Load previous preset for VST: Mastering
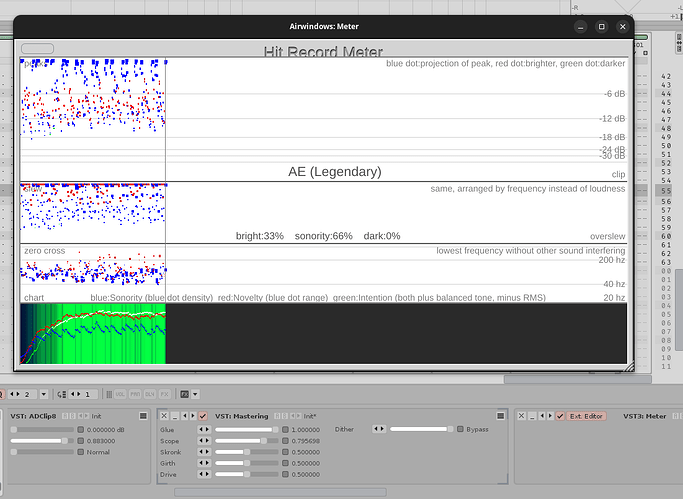This screenshot has width=683, height=499. [x=293, y=416]
